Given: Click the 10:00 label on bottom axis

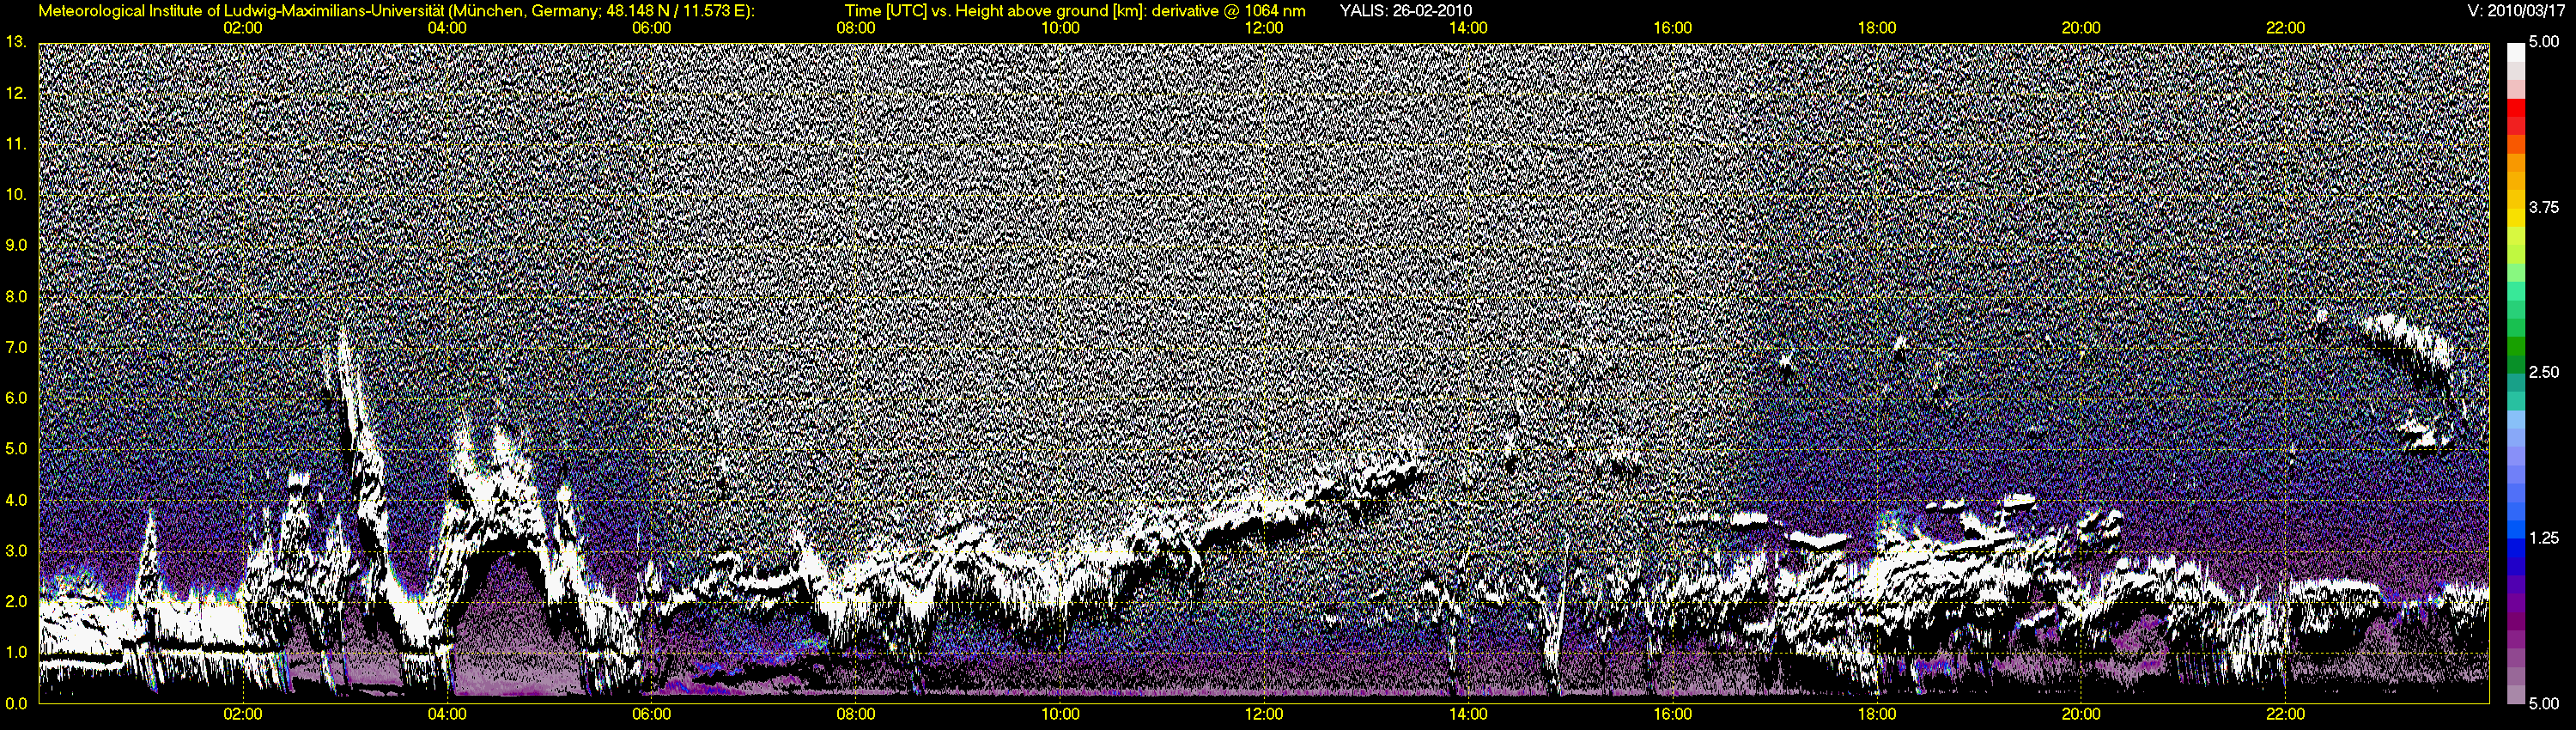Looking at the screenshot, I should (1060, 714).
